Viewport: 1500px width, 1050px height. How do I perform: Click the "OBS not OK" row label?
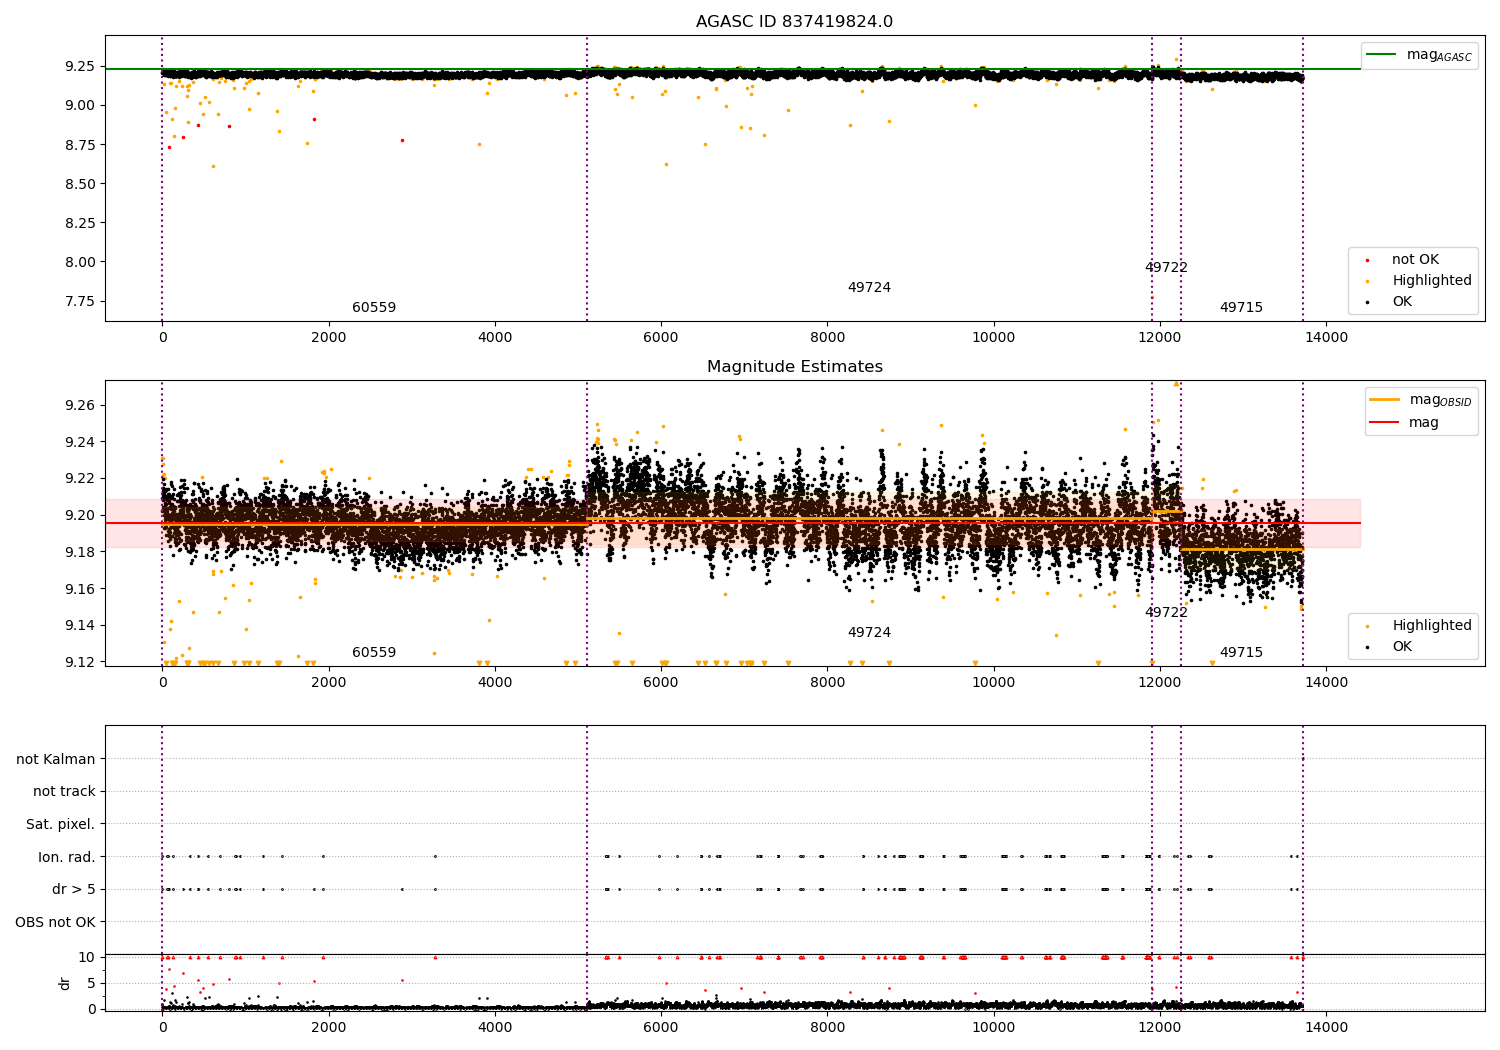click(x=56, y=922)
